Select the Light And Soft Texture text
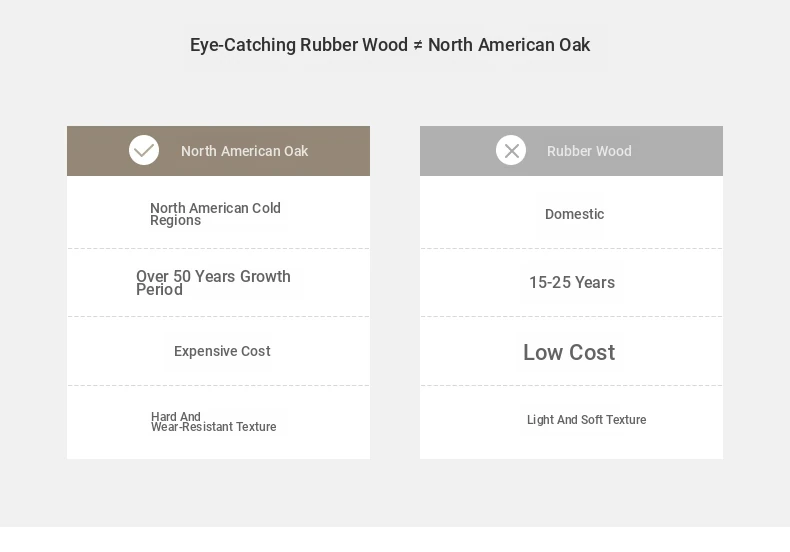Screen dimensions: 790x552 (586, 420)
